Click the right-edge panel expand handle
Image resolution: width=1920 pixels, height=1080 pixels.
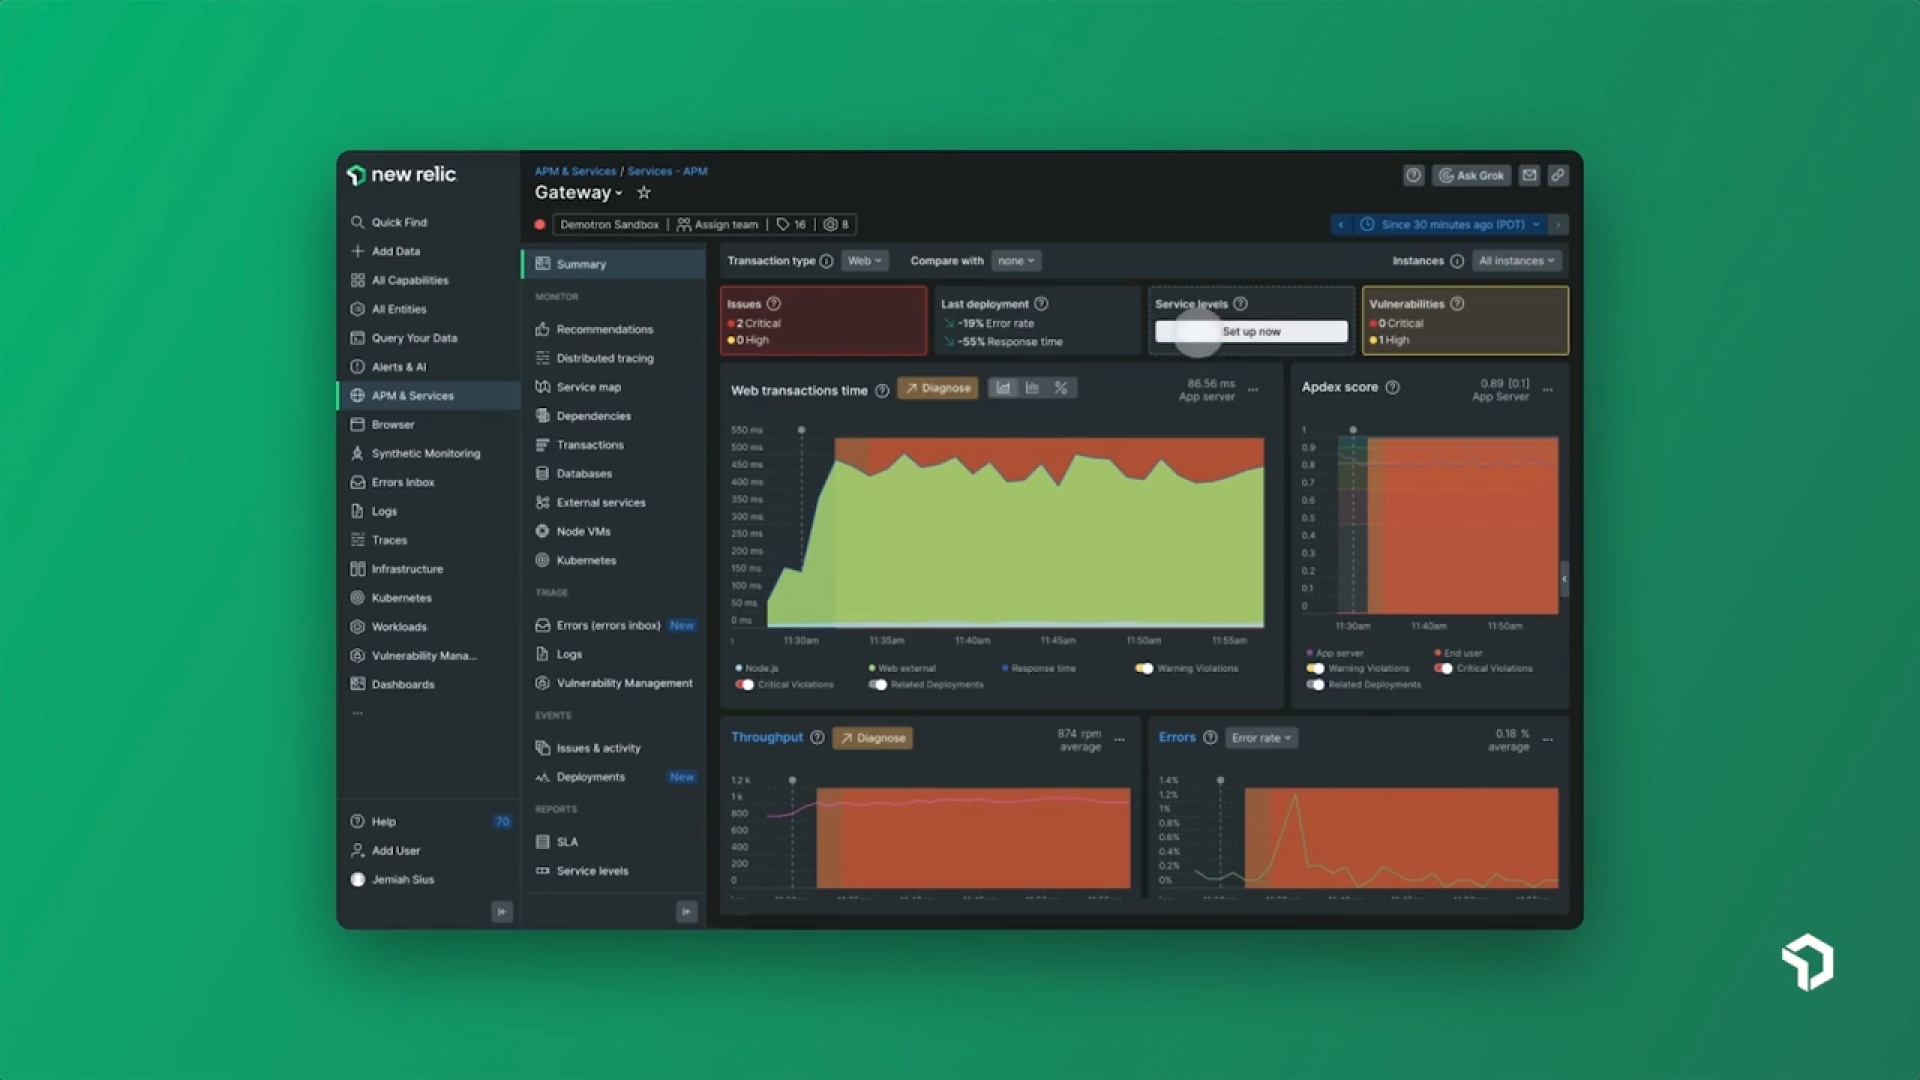click(x=1564, y=579)
